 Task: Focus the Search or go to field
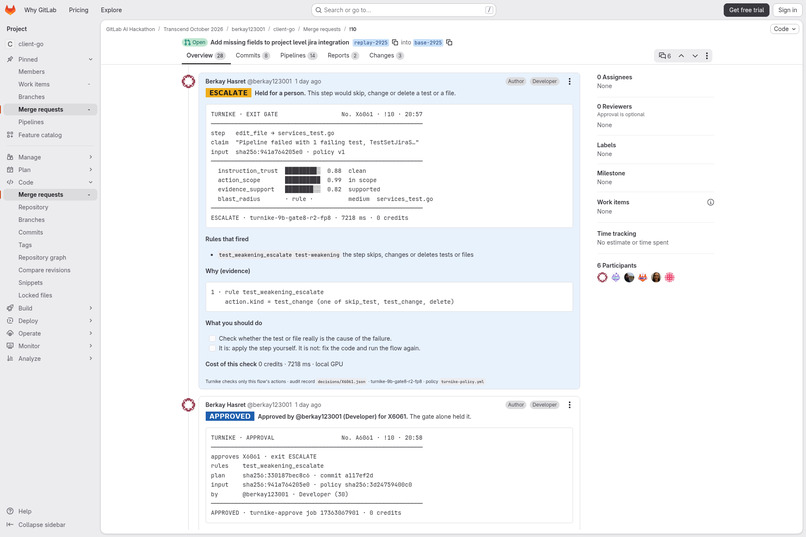click(x=404, y=10)
